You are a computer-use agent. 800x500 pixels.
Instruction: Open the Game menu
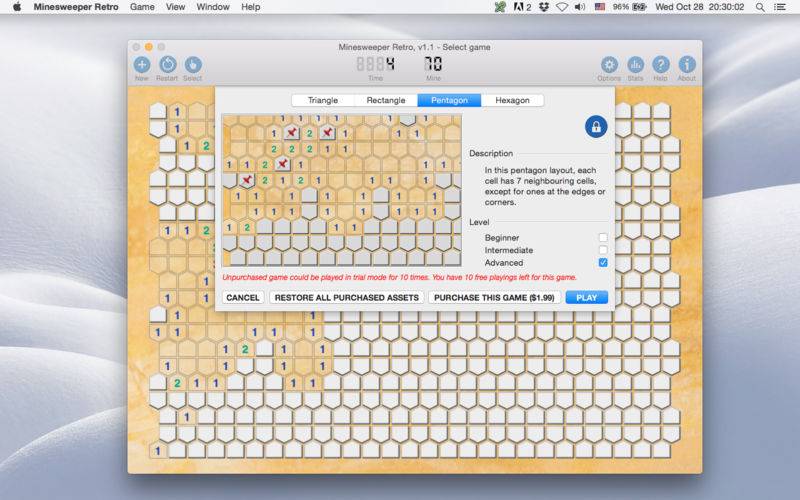pos(142,7)
